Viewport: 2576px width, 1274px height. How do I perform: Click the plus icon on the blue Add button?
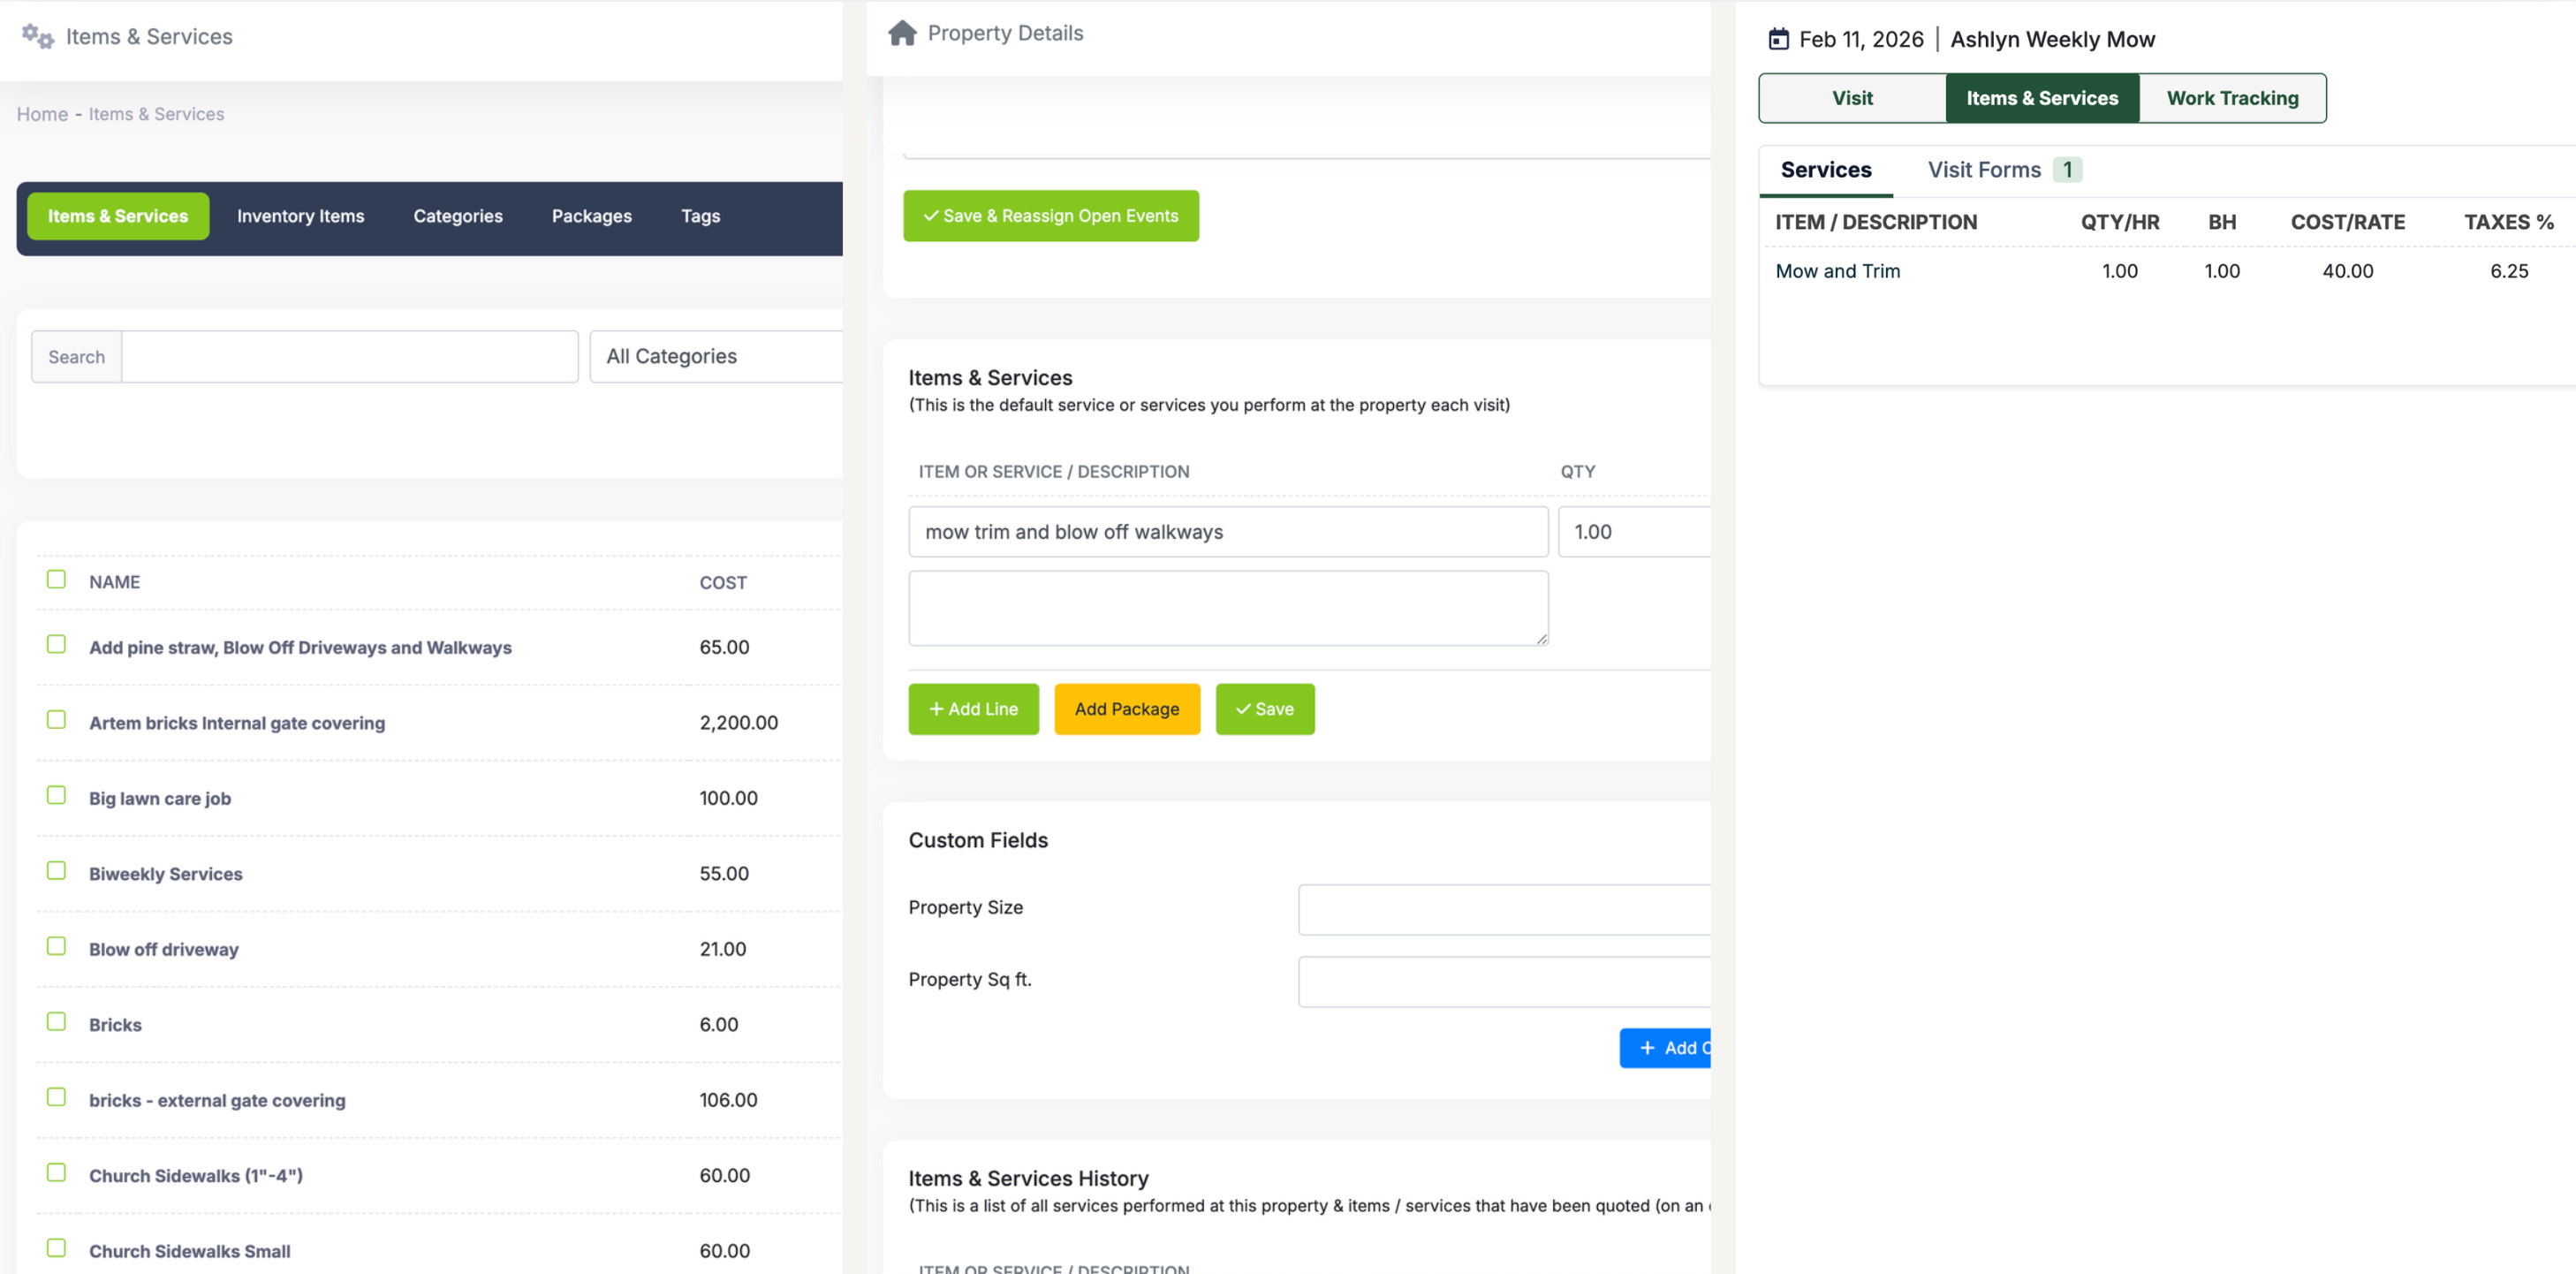pyautogui.click(x=1649, y=1047)
